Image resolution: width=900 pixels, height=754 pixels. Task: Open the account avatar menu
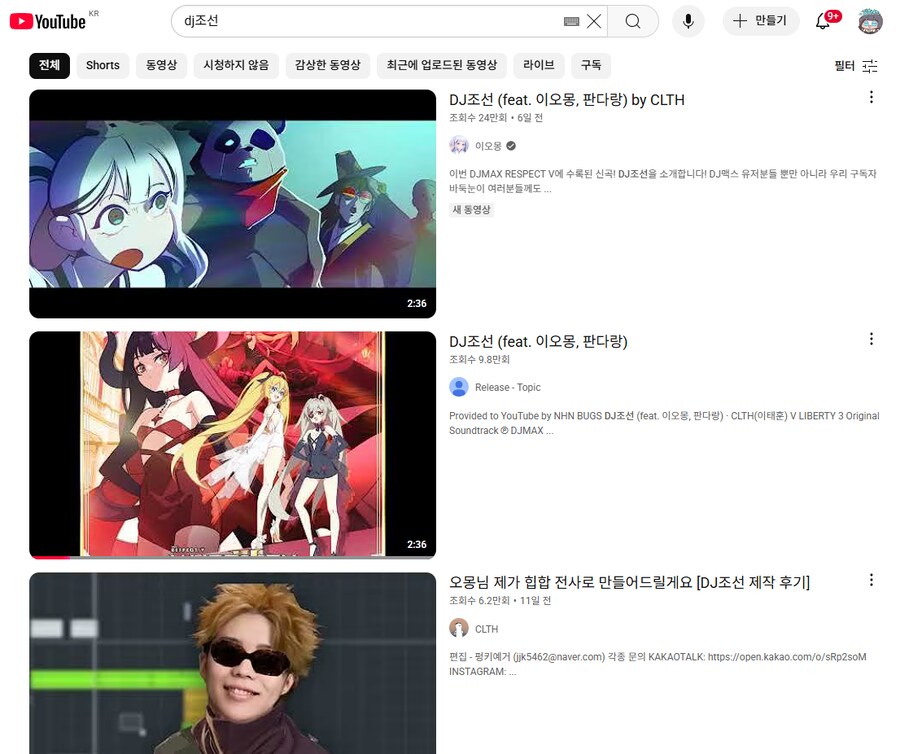coord(870,21)
